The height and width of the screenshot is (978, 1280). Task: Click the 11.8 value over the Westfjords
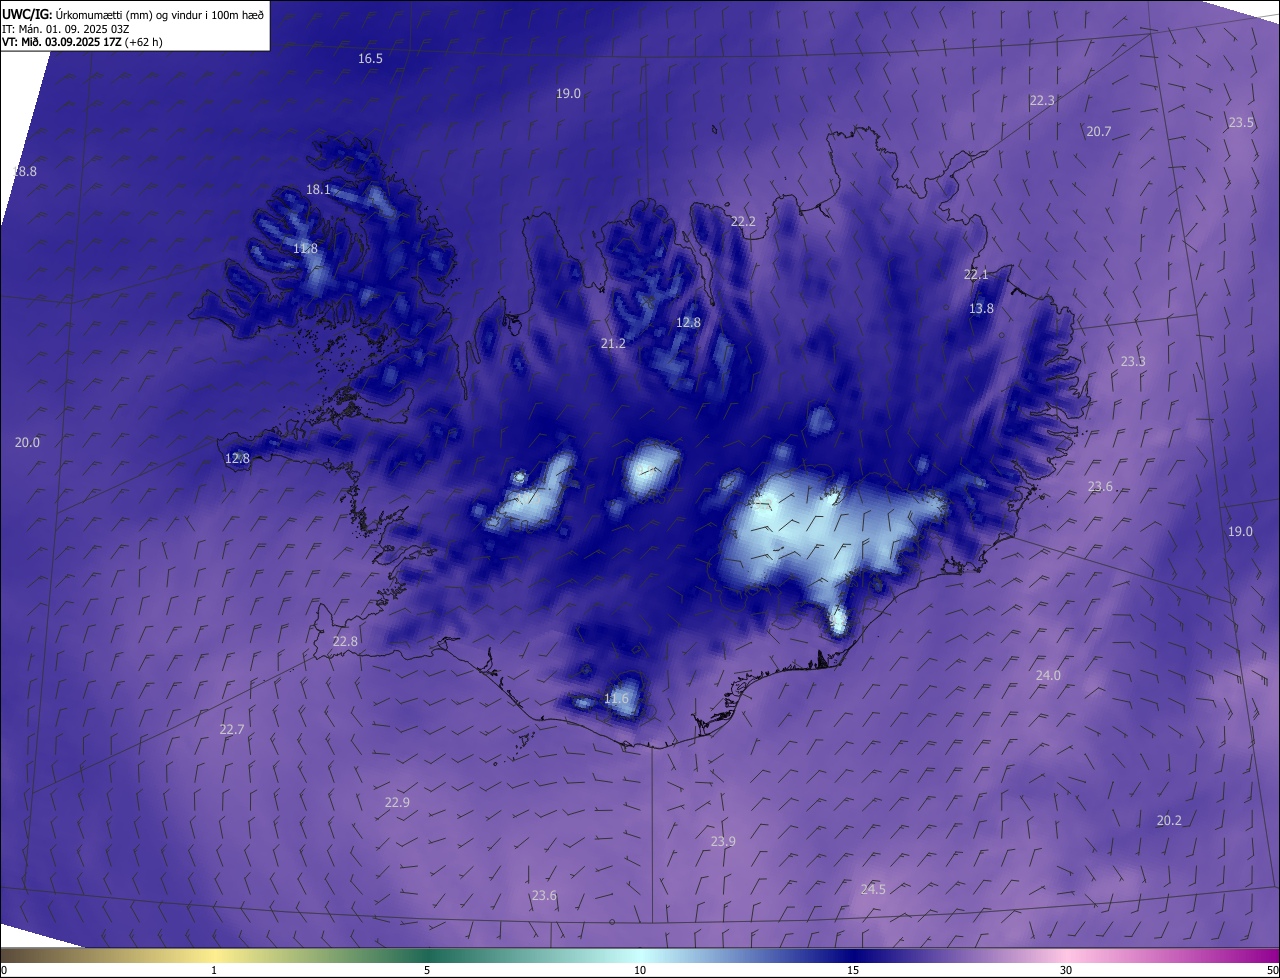click(x=305, y=249)
